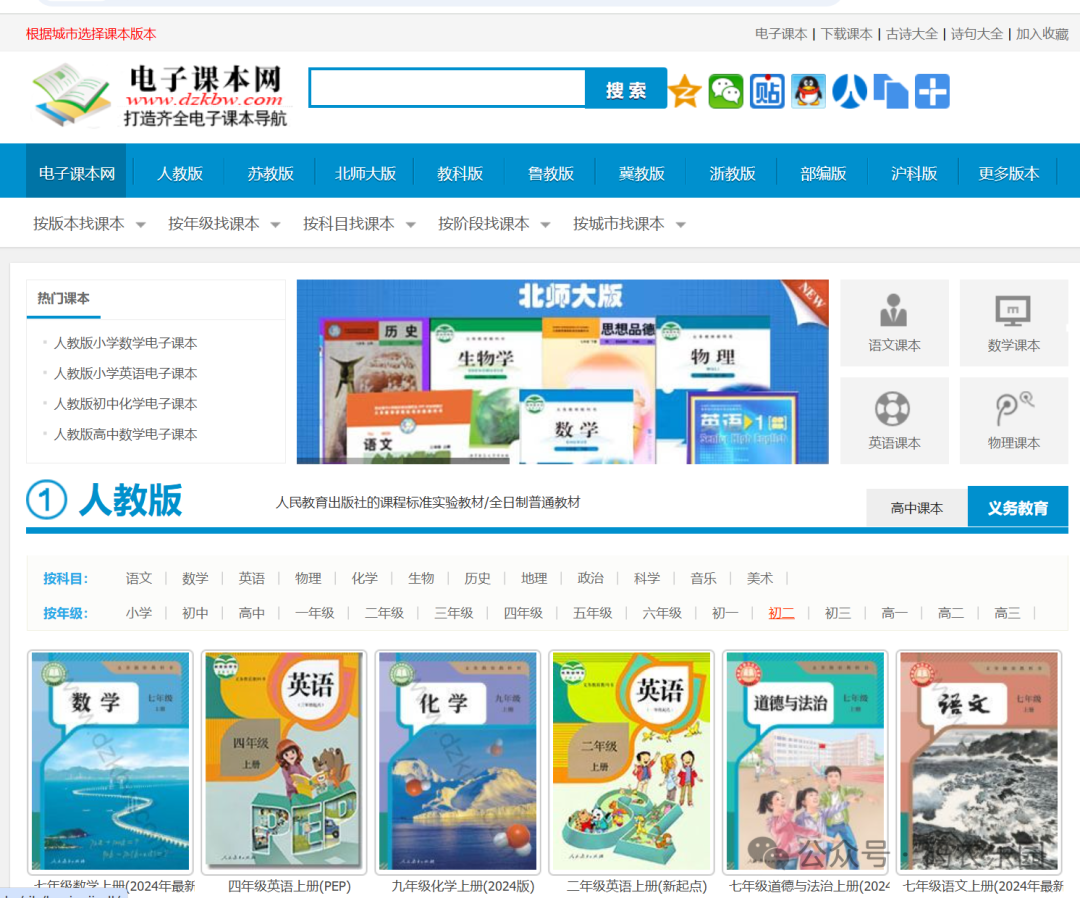The height and width of the screenshot is (898, 1080).
Task: Click the Renren share icon
Action: [x=850, y=91]
